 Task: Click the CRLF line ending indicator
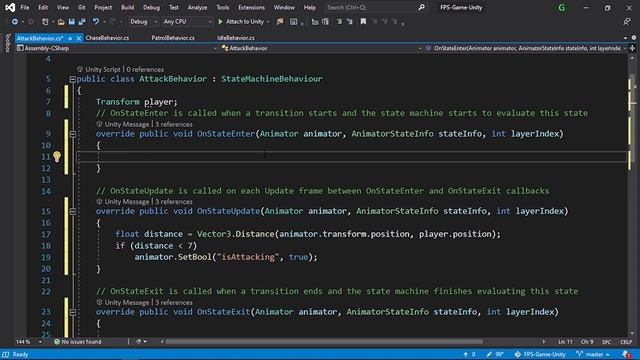626,342
